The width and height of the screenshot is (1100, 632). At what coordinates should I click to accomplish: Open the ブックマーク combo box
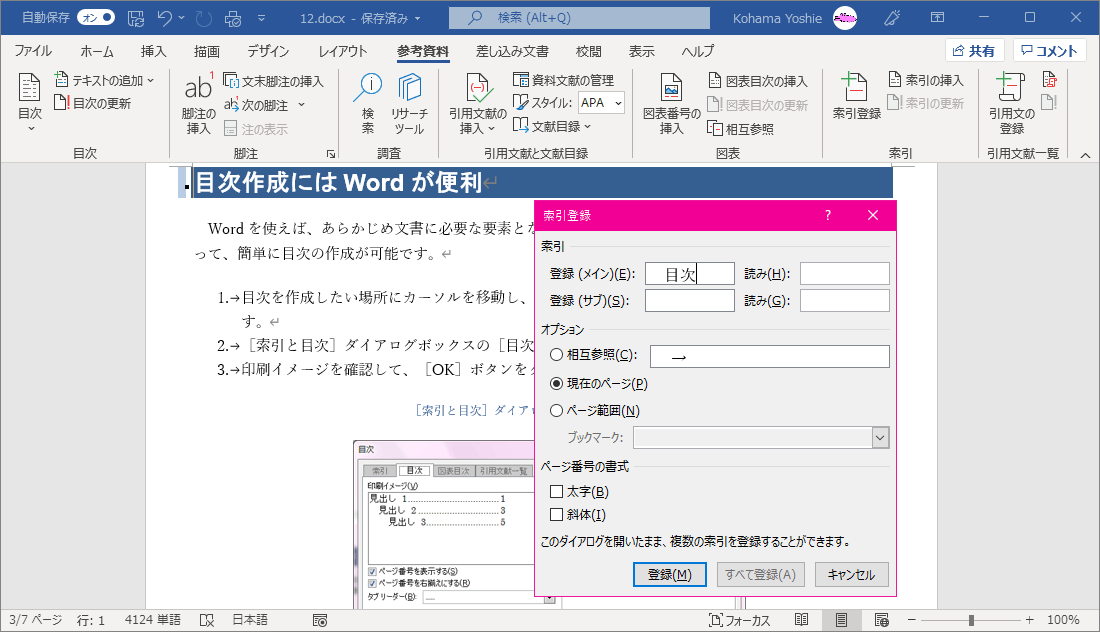(x=760, y=438)
